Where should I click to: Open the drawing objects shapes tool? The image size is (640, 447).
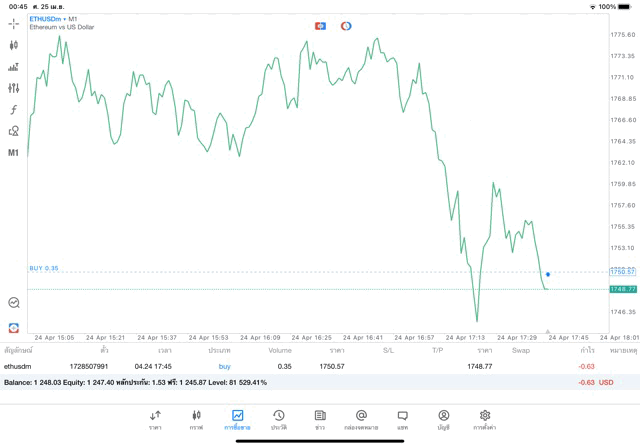coord(13,131)
